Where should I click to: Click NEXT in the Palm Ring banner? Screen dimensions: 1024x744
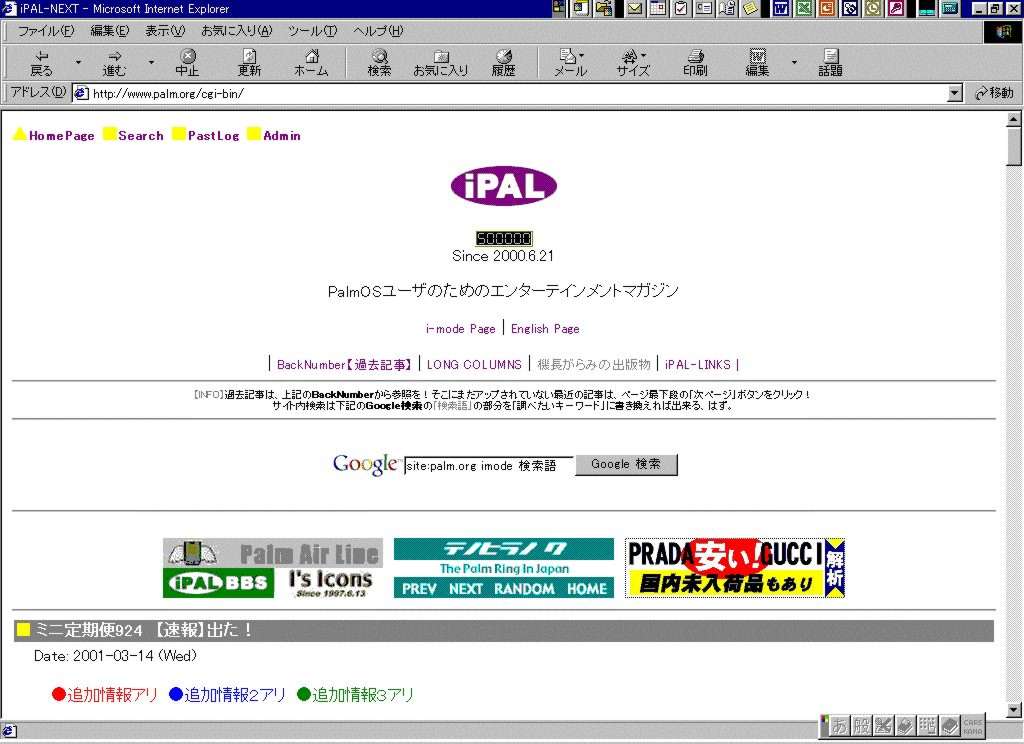(465, 589)
